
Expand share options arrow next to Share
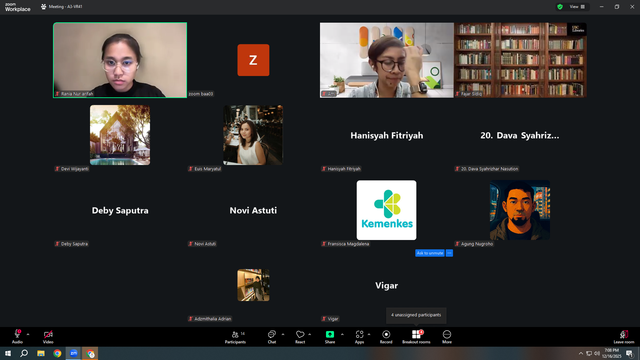342,334
